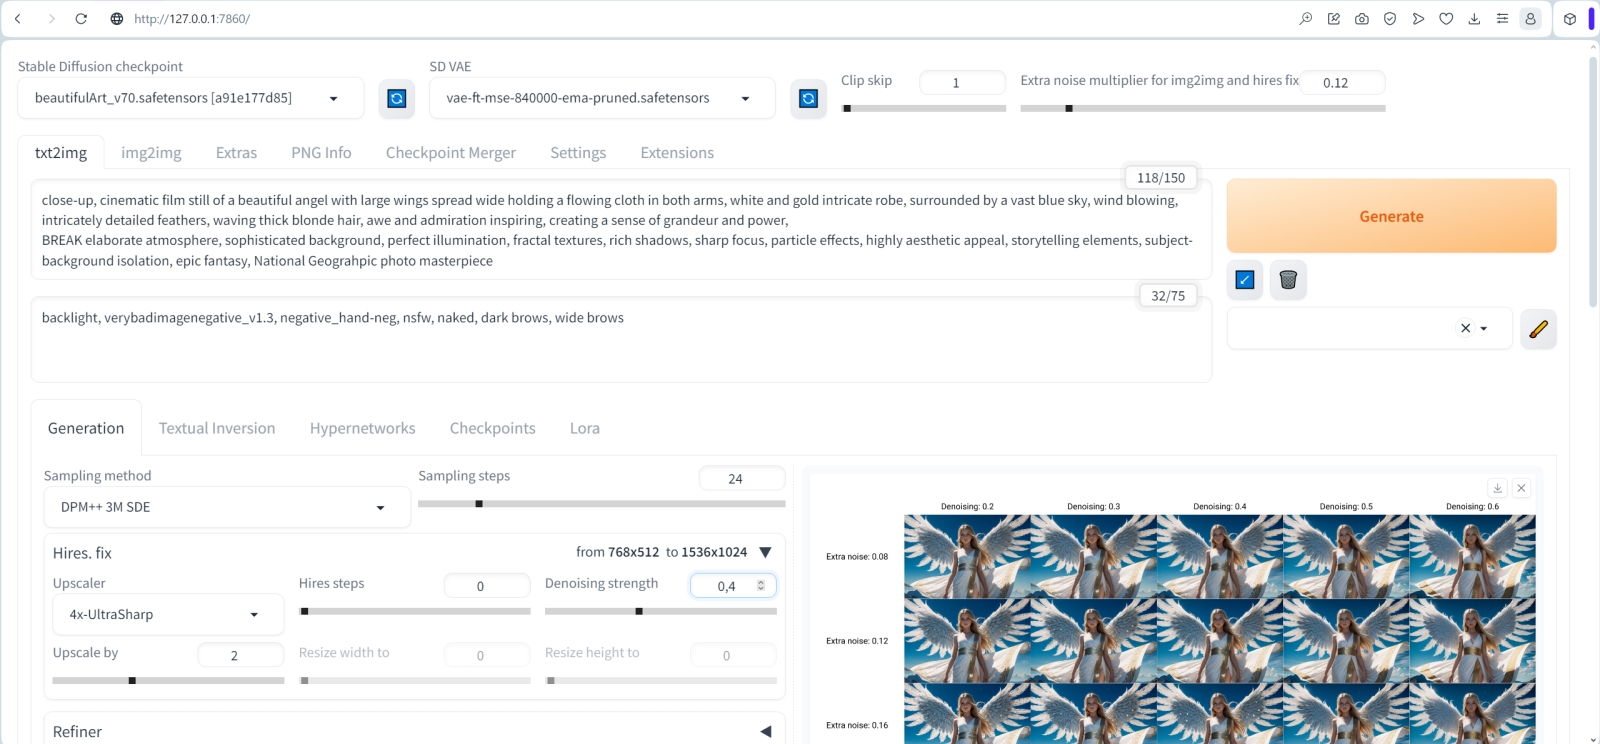Image resolution: width=1600 pixels, height=744 pixels.
Task: Open the browser edit note icon
Action: coord(1334,19)
